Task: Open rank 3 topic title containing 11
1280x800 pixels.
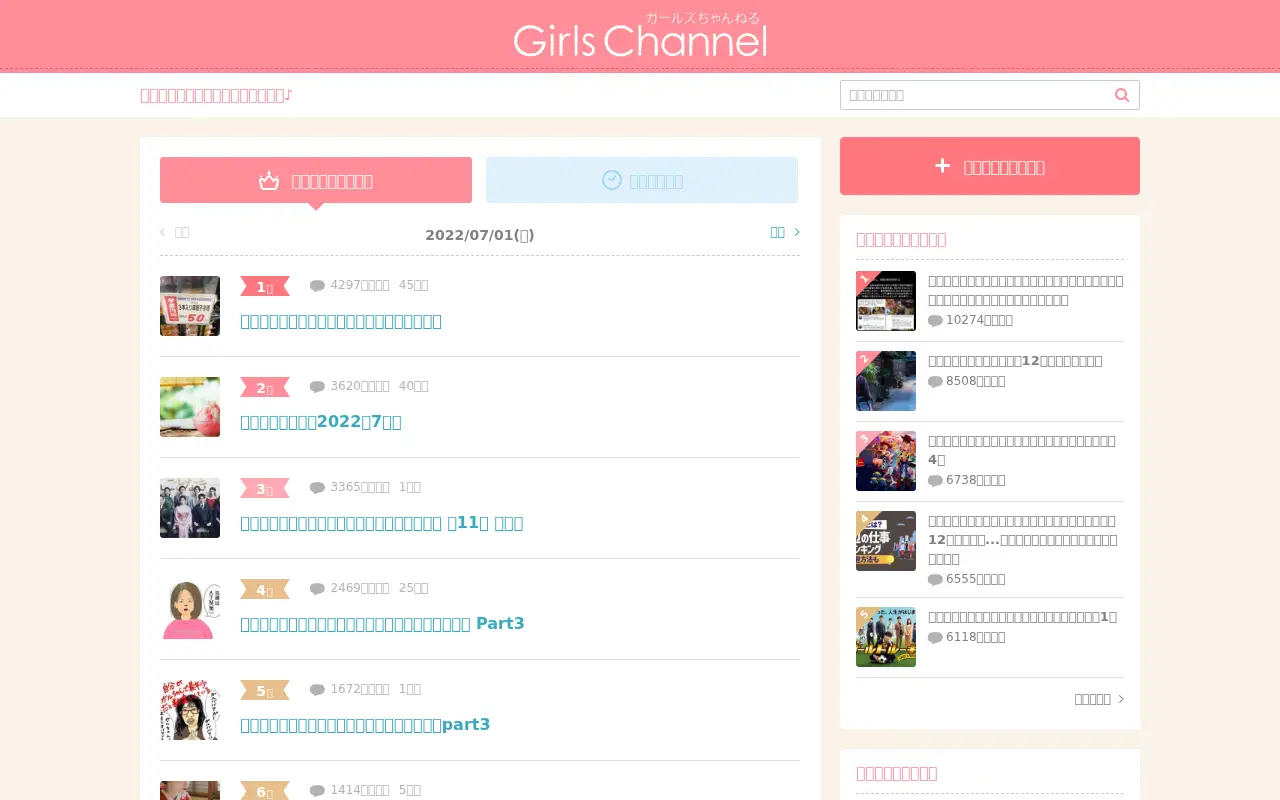Action: [x=382, y=523]
